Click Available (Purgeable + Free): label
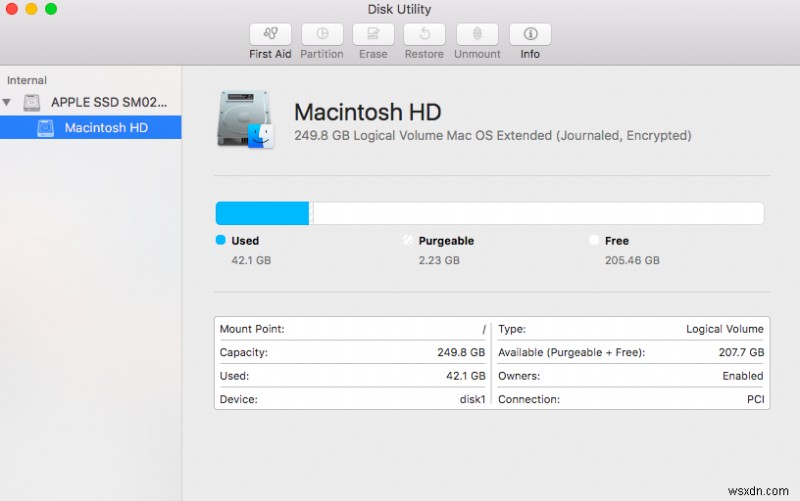Viewport: 800px width, 501px height. pyautogui.click(x=571, y=353)
